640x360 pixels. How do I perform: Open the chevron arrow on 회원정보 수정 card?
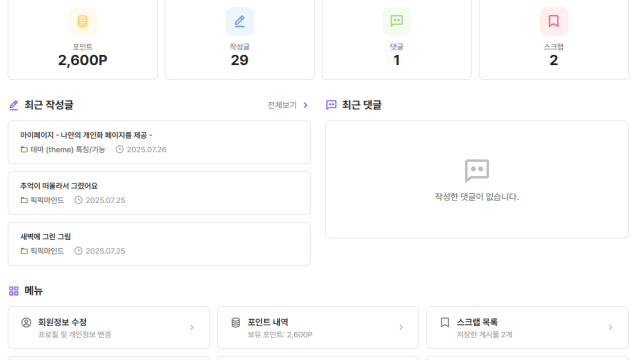[192, 327]
